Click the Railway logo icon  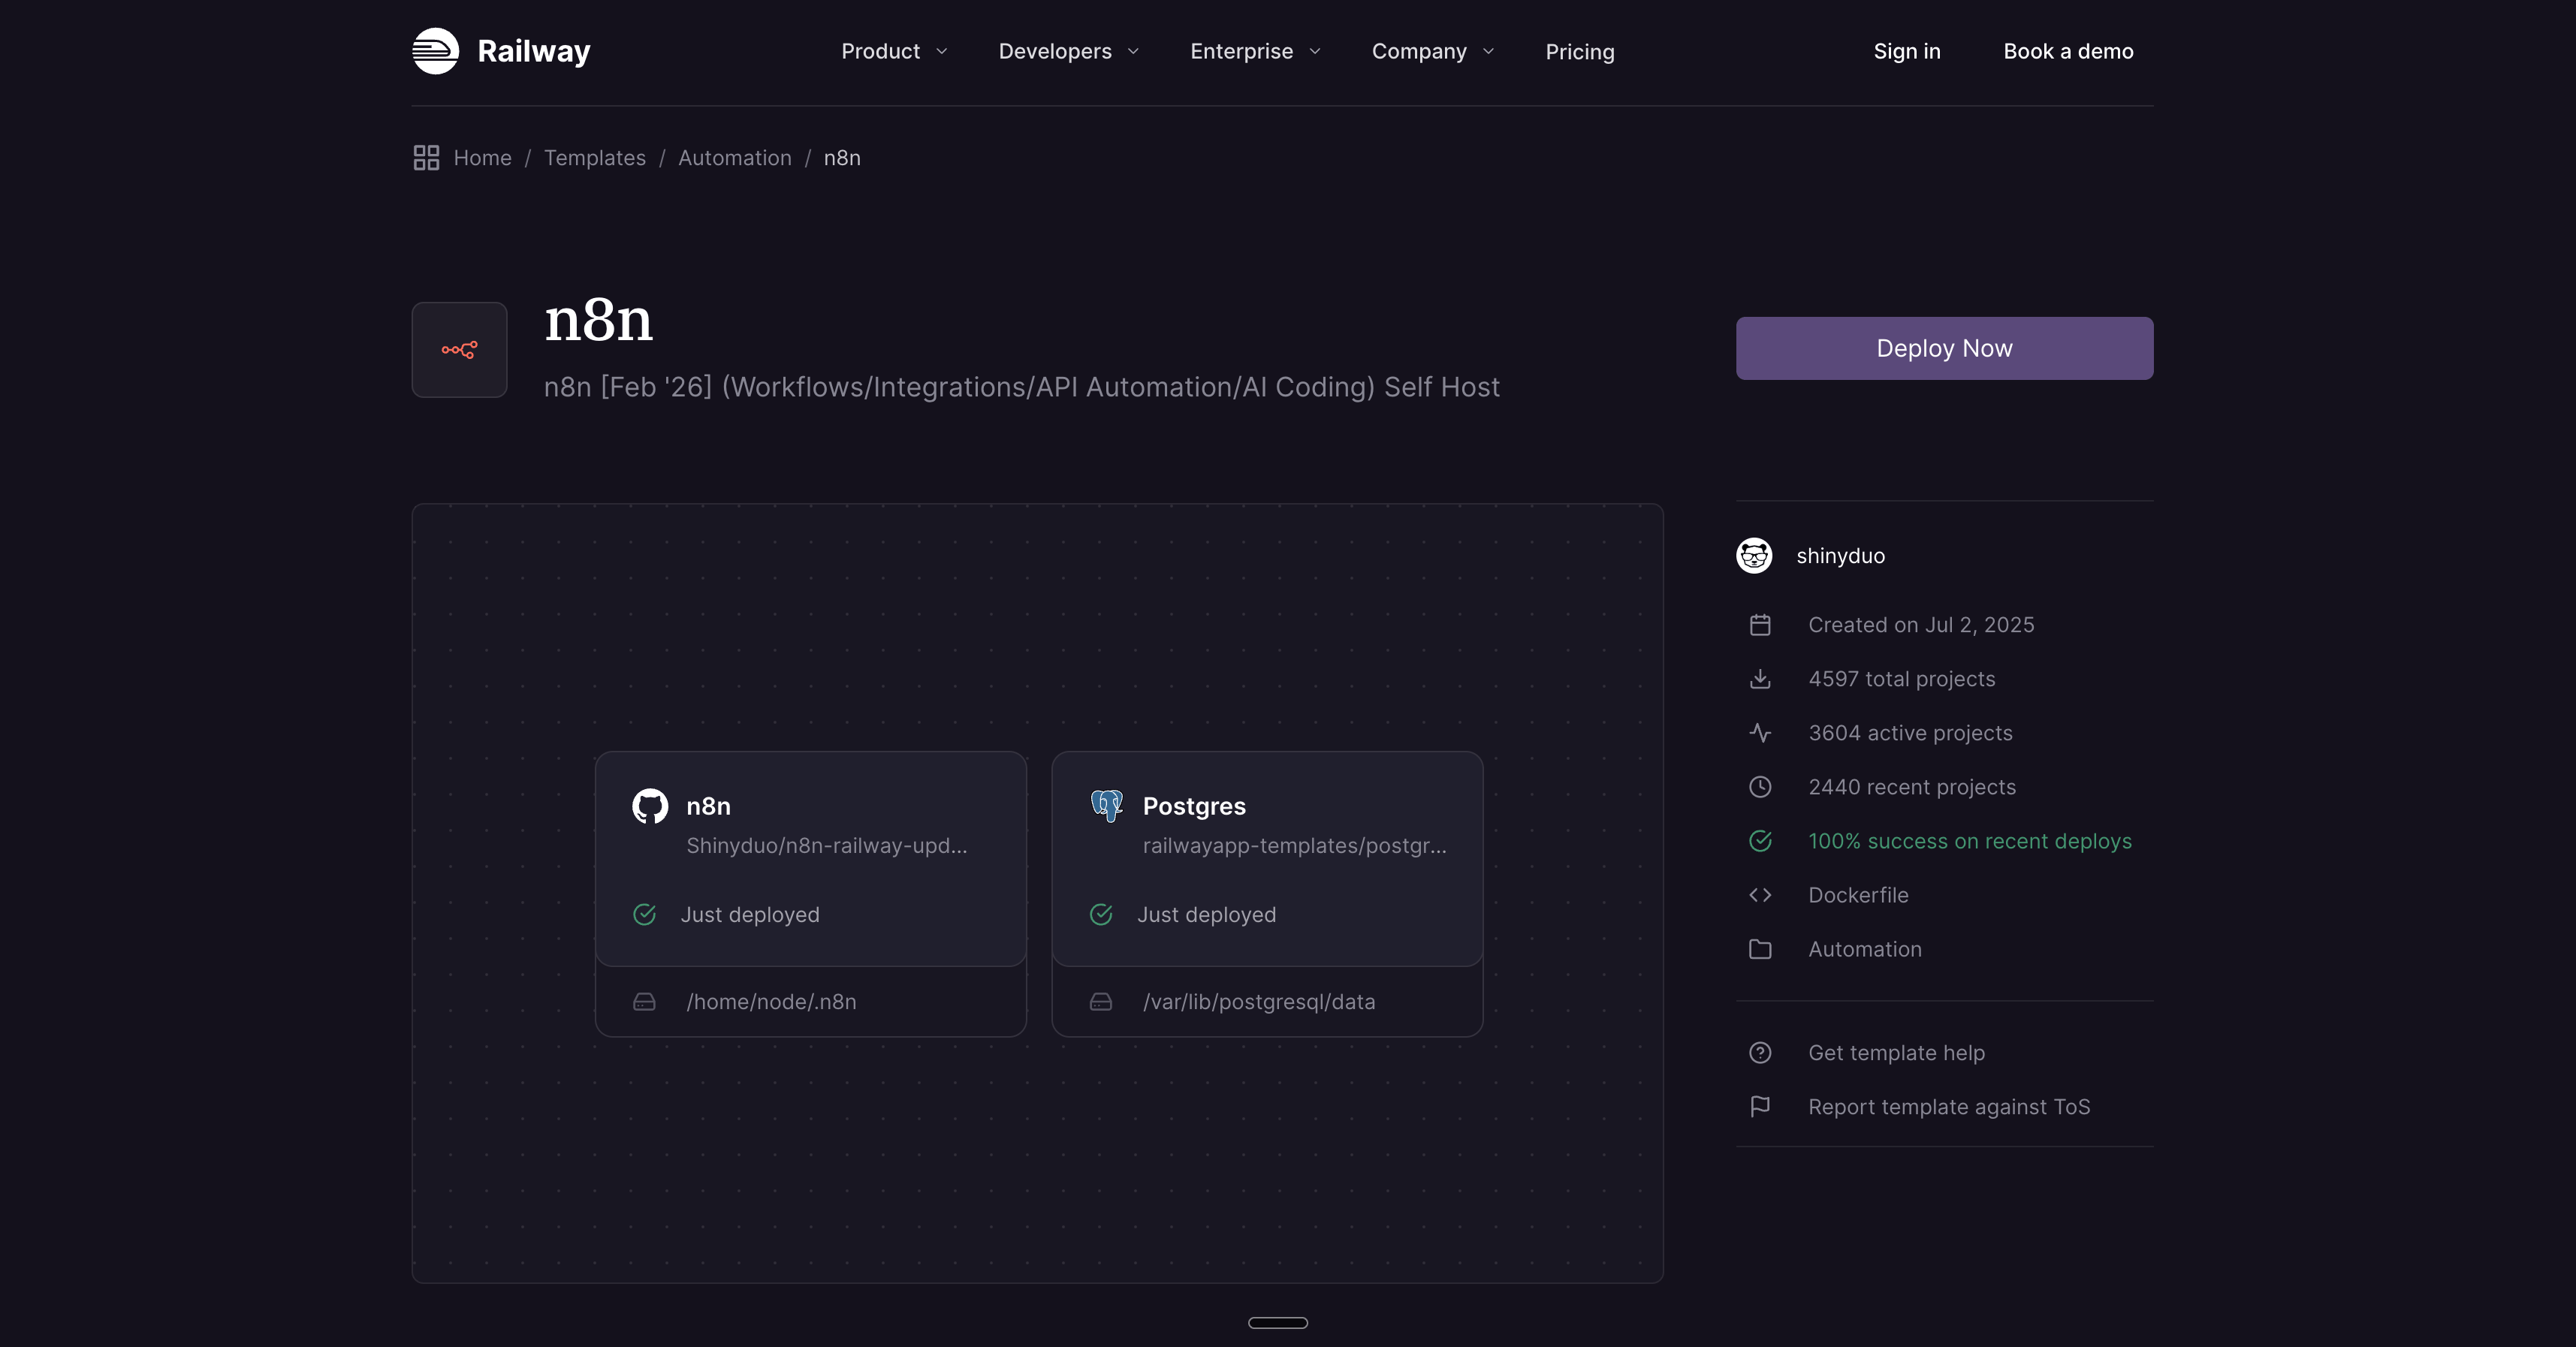pos(435,51)
